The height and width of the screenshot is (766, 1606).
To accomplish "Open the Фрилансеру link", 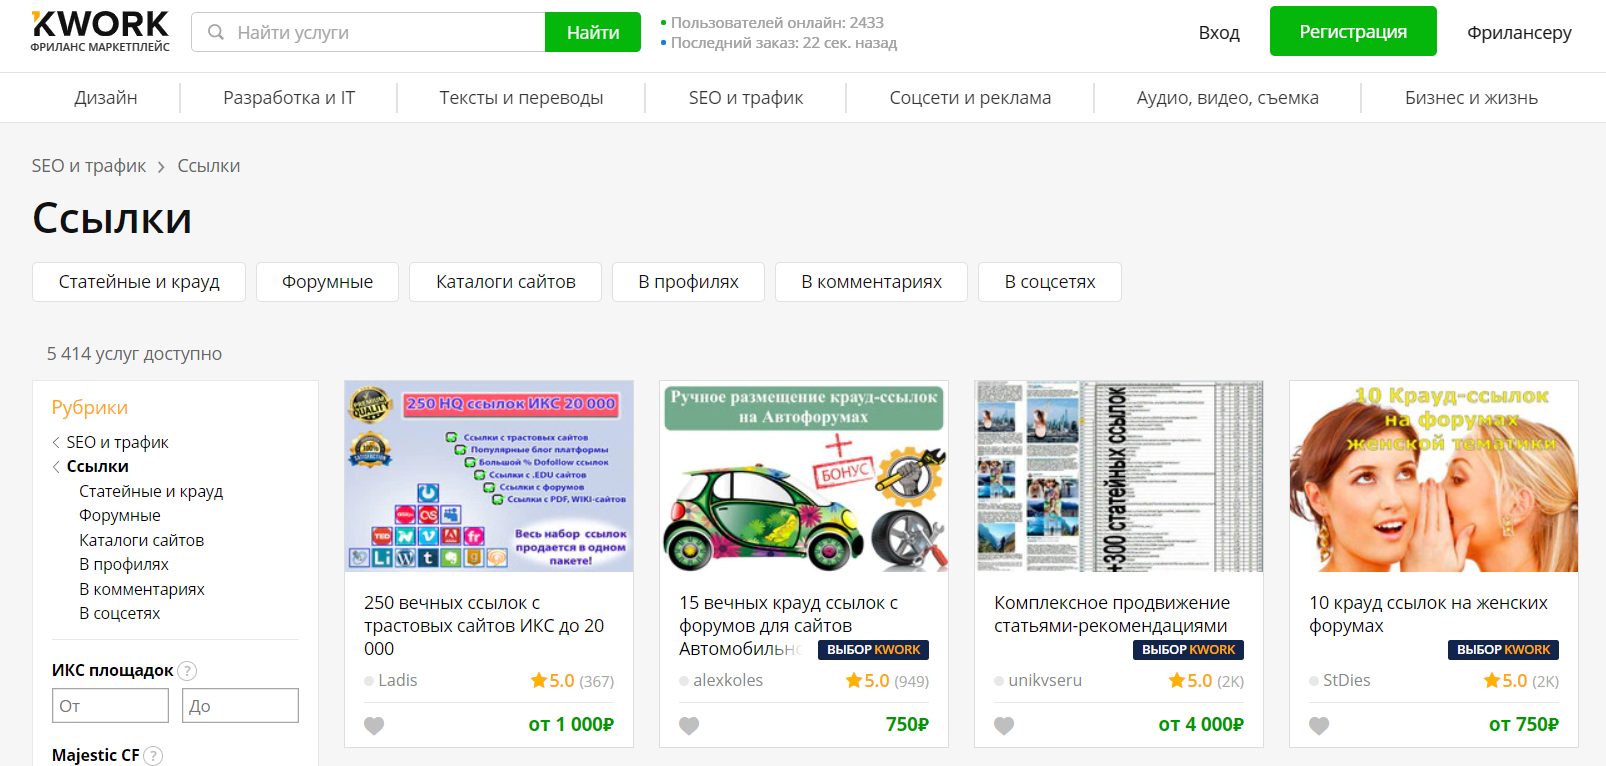I will pos(1519,32).
